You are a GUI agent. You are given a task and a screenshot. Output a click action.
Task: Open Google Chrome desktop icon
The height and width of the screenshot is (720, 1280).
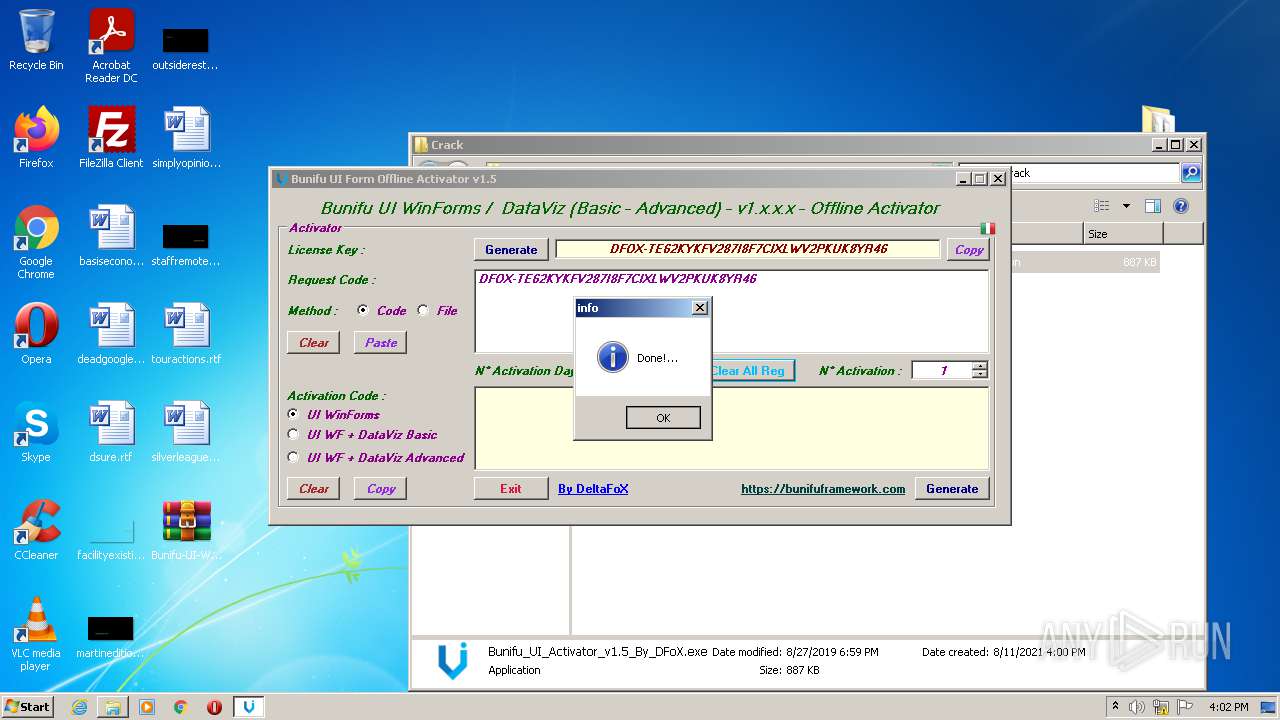[36, 242]
